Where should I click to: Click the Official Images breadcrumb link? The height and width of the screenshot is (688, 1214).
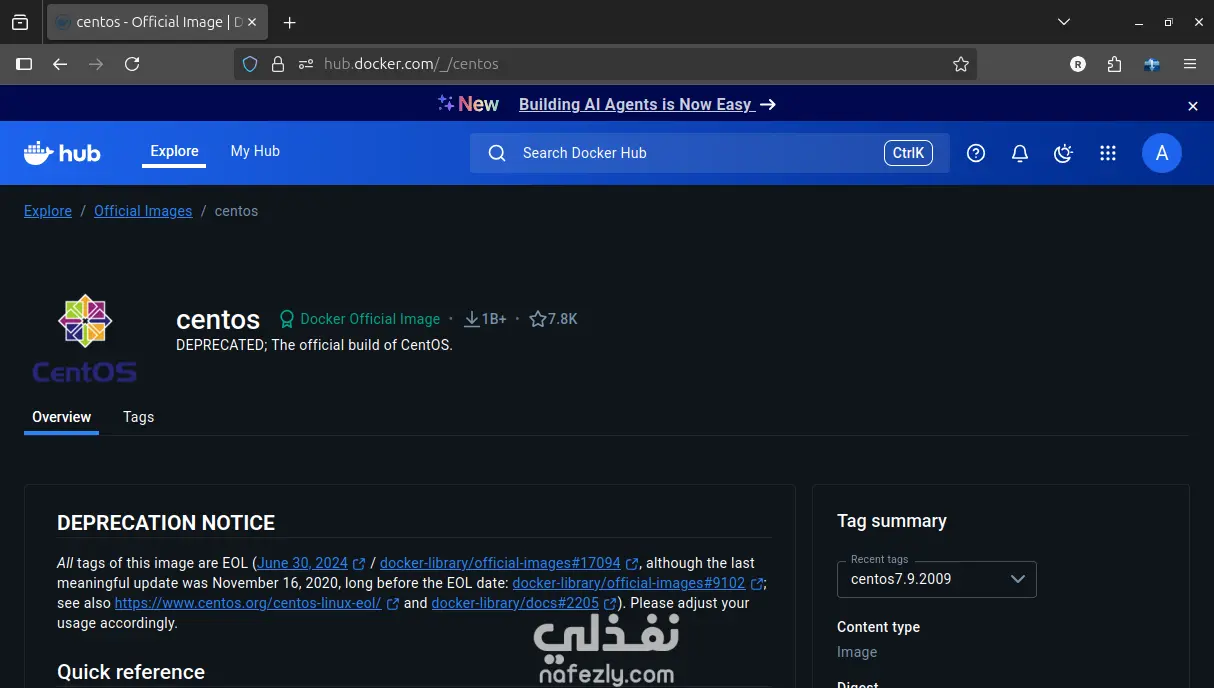point(143,211)
